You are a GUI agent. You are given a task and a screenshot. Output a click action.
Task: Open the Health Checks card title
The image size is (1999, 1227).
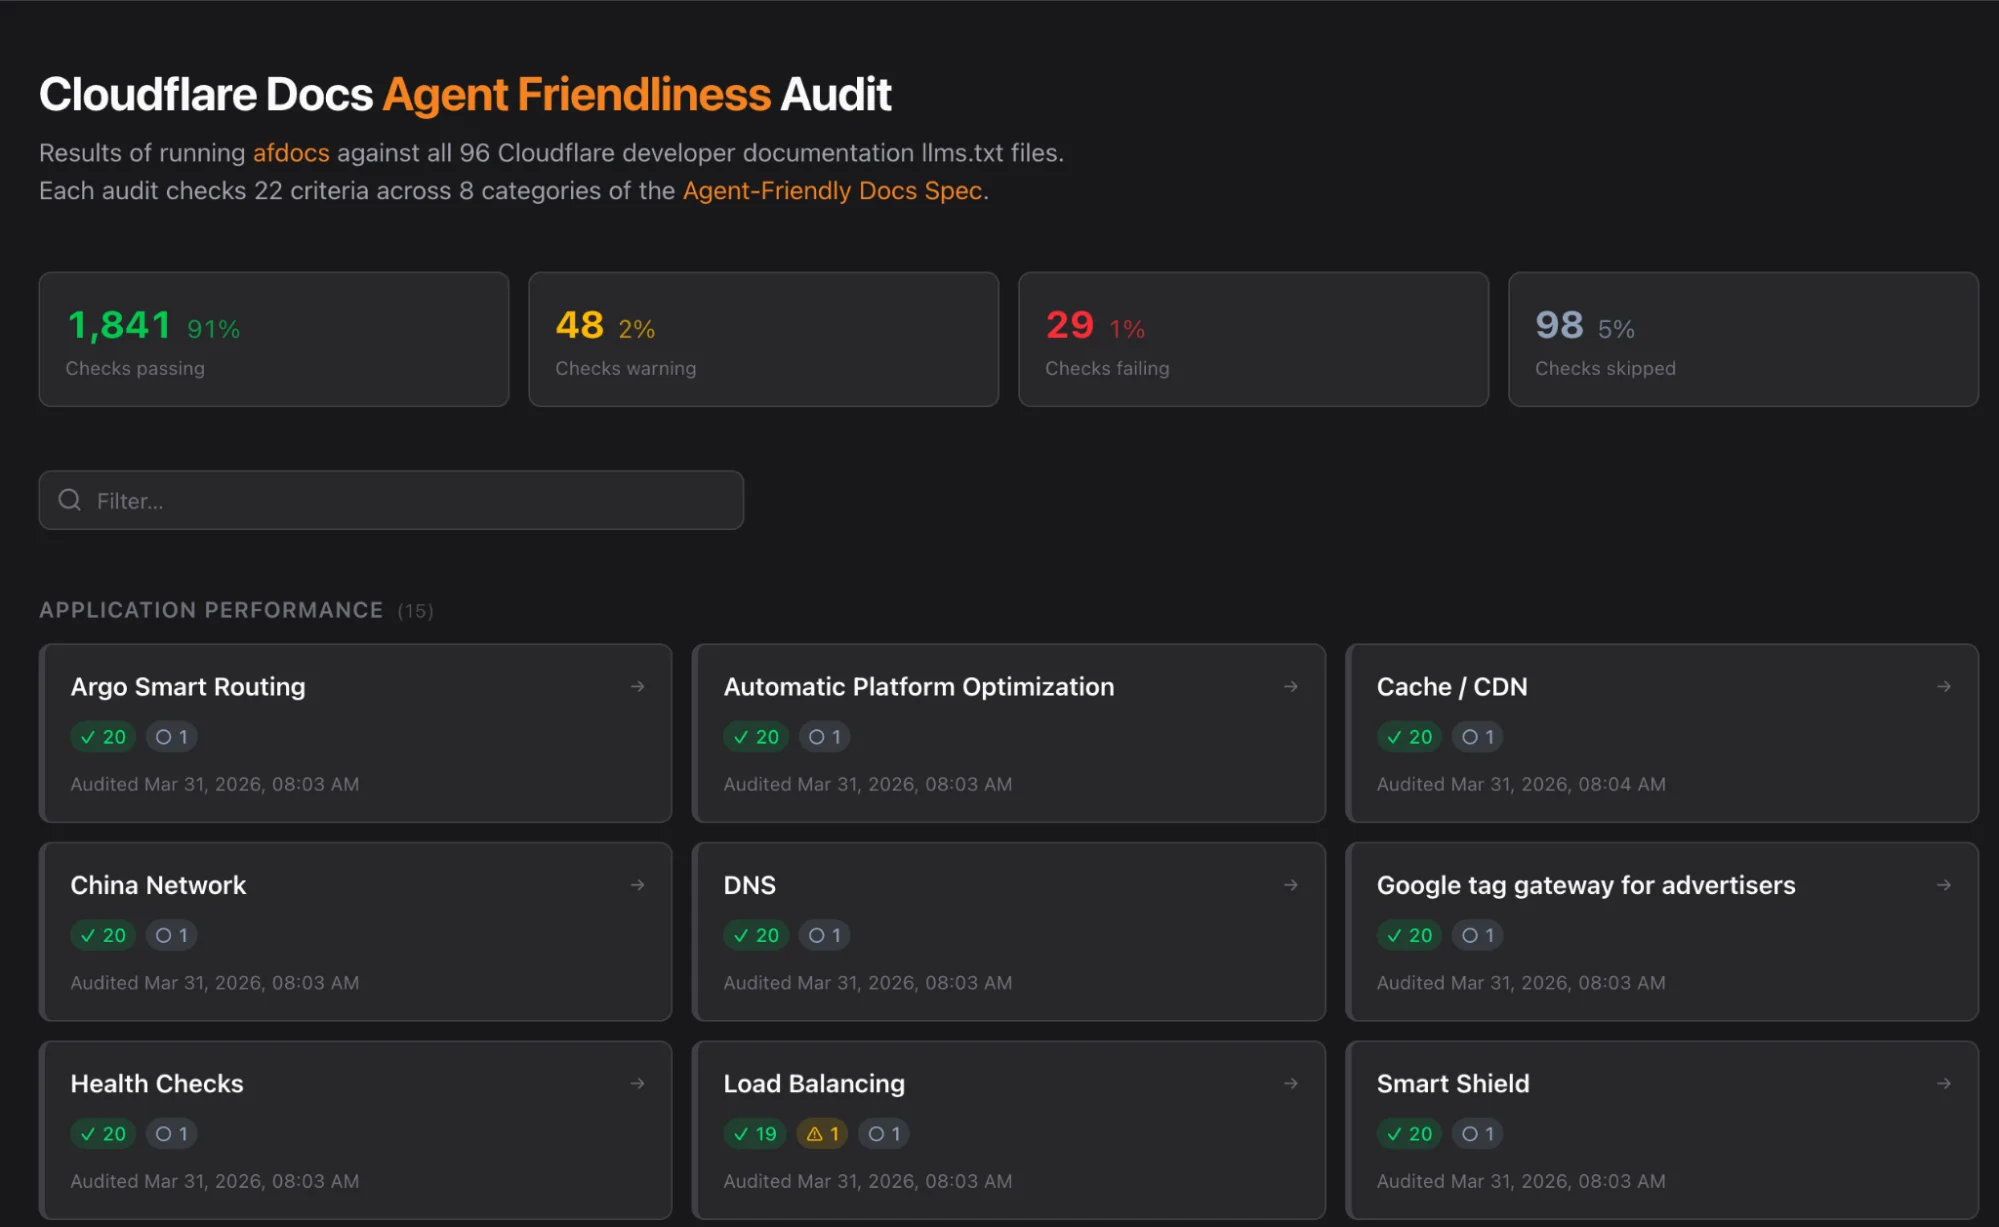157,1084
